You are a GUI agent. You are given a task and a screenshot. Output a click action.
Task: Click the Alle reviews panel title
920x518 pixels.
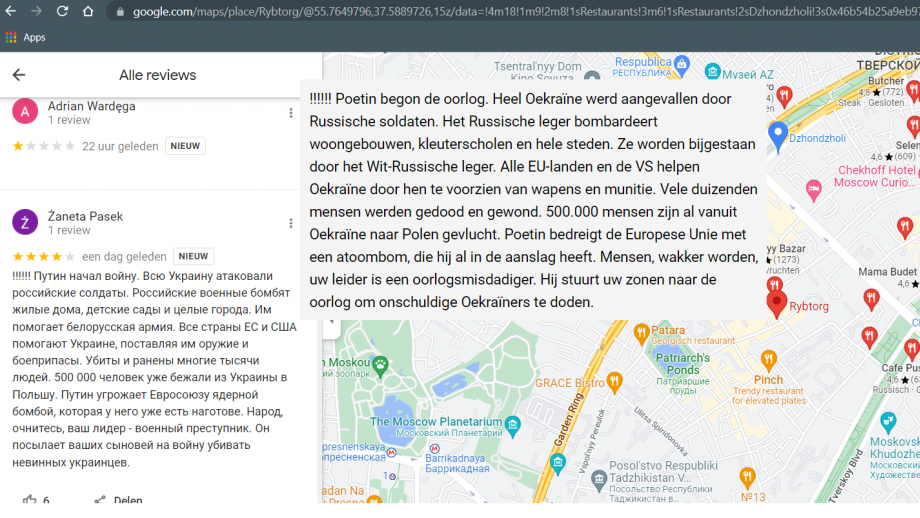click(x=158, y=75)
